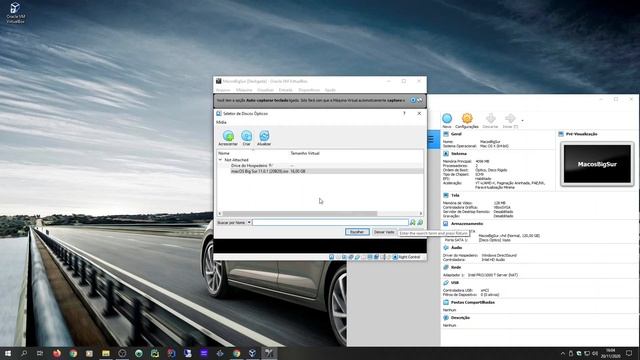640x360 pixels.
Task: Click the taskbar search icon
Action: pyautogui.click(x=24, y=353)
